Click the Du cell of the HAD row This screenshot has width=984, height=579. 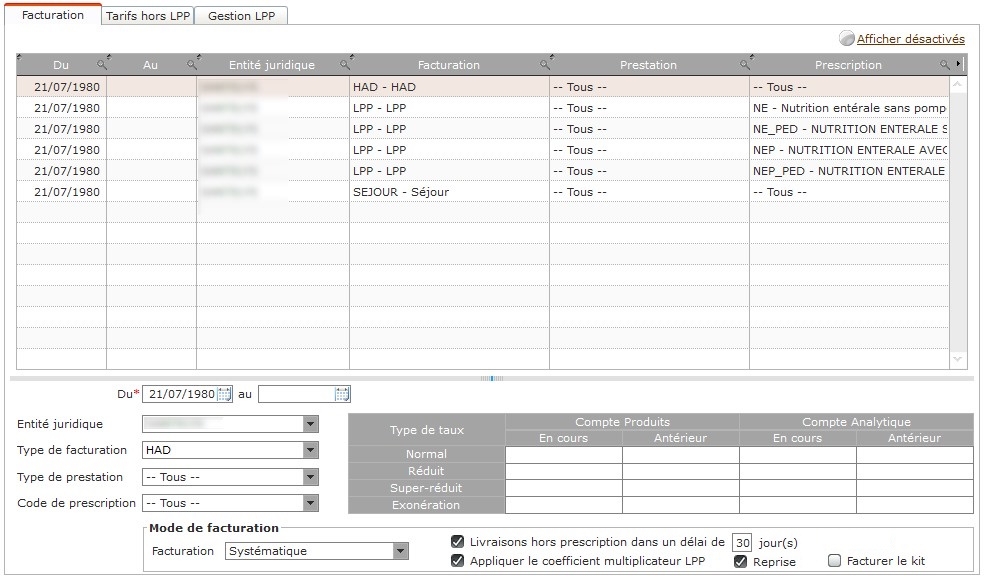(x=62, y=87)
